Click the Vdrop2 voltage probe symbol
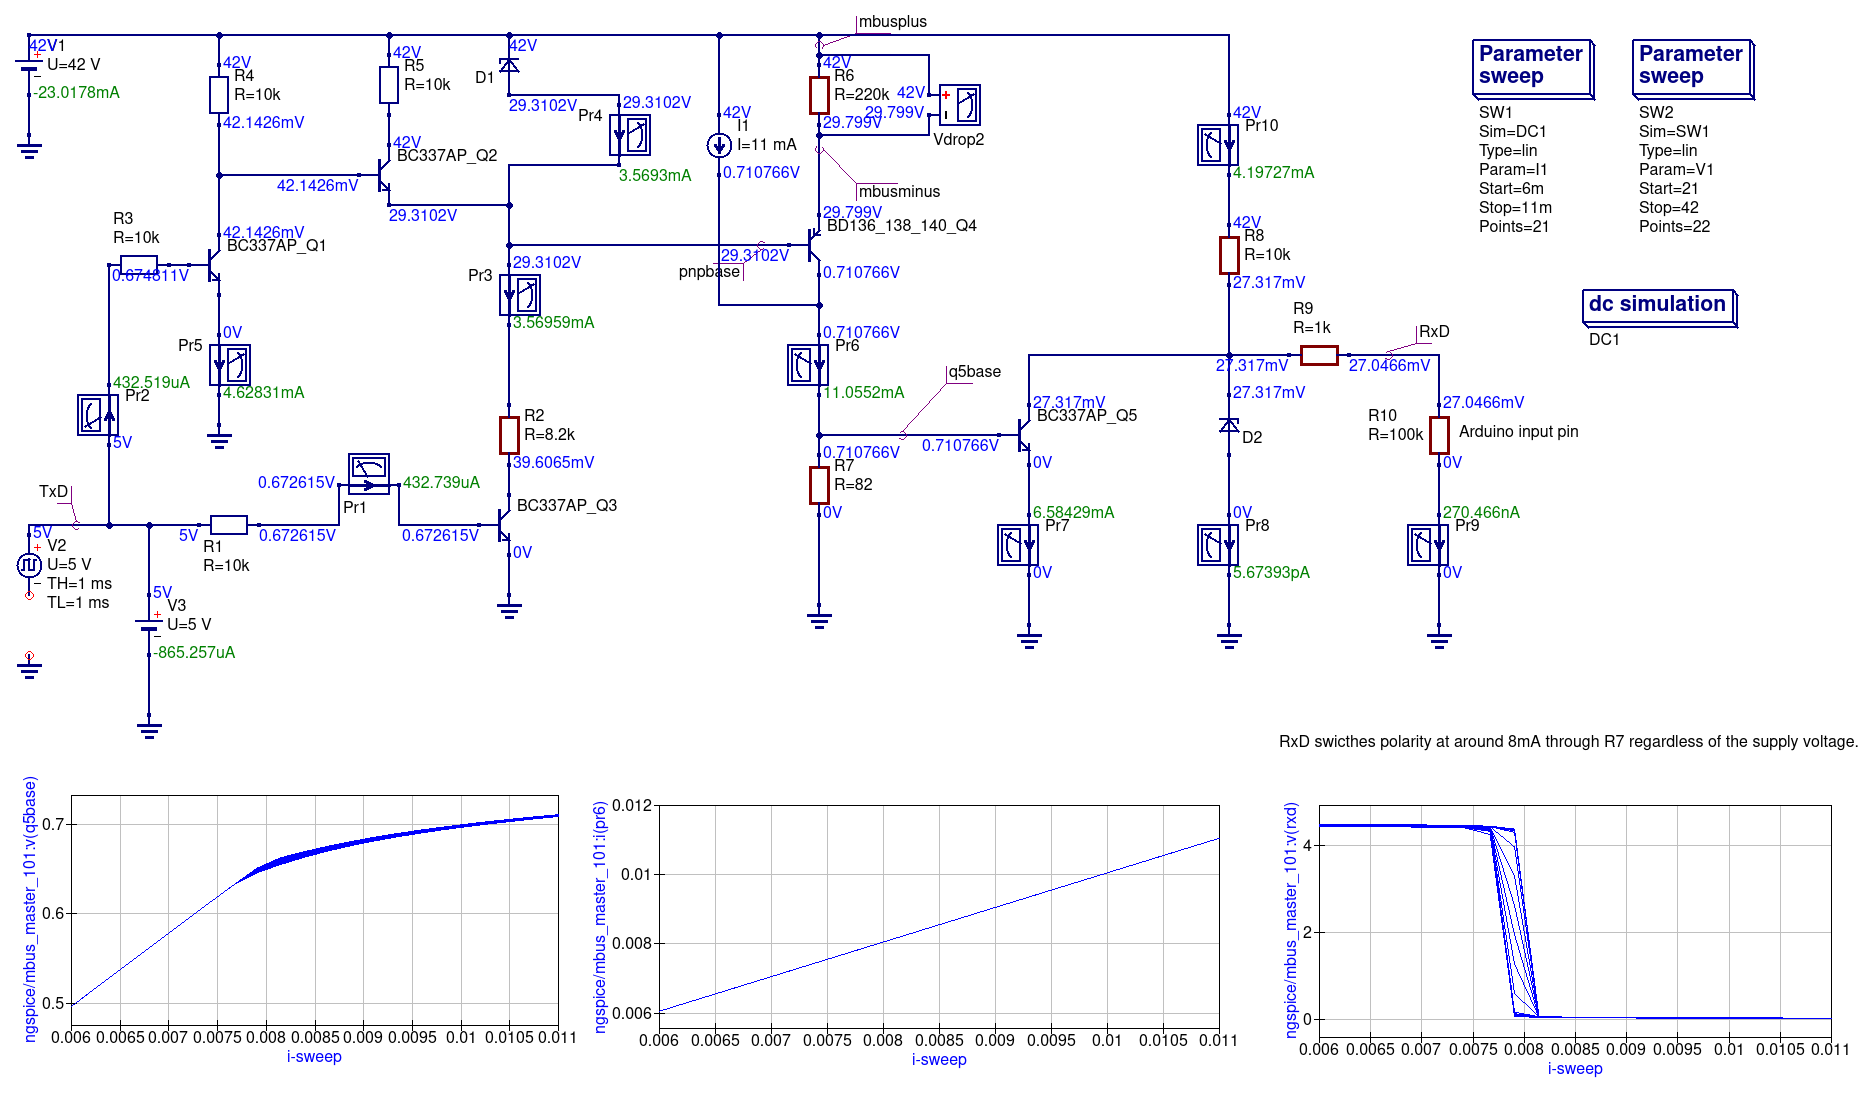The height and width of the screenshot is (1108, 1872). click(960, 105)
